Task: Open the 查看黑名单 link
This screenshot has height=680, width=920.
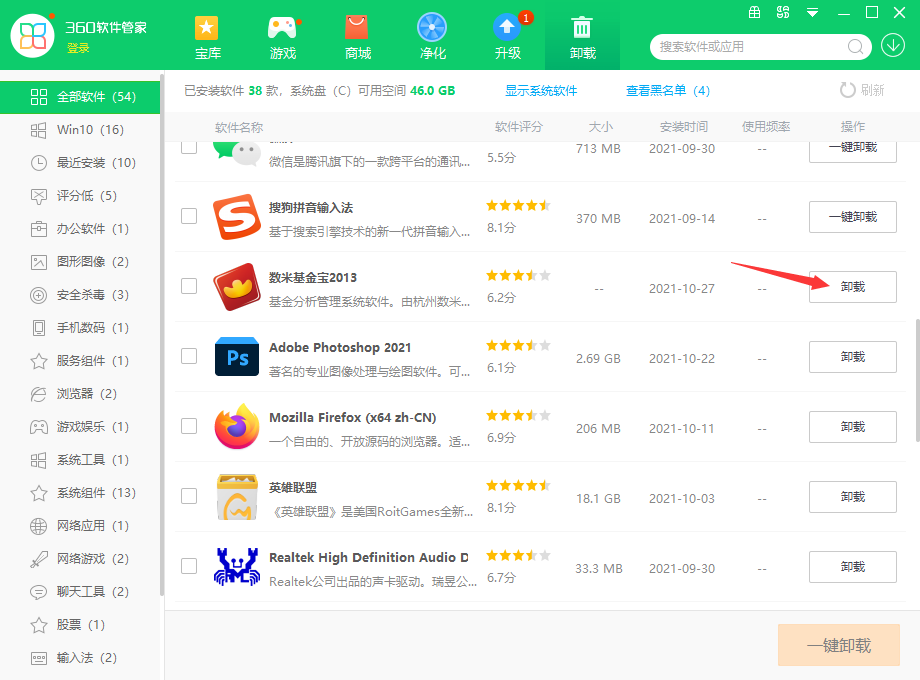Action: point(667,91)
